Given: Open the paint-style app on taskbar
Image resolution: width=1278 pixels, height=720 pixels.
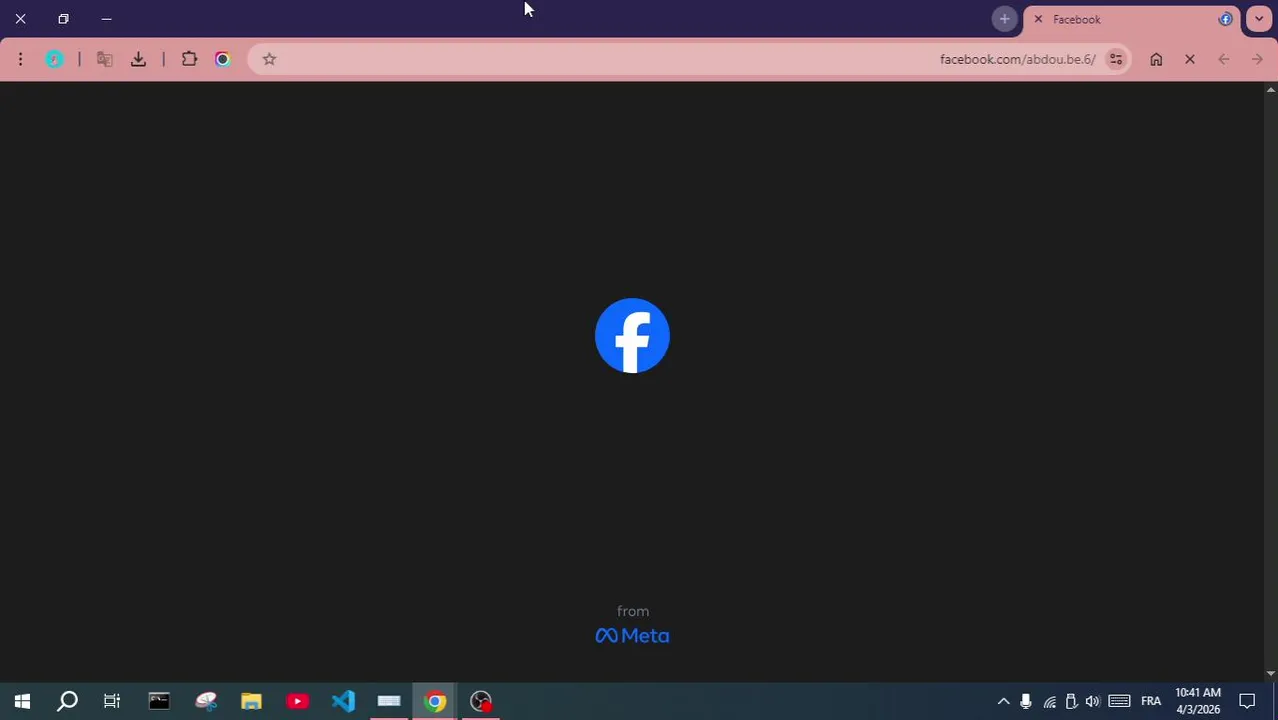Looking at the screenshot, I should click(x=205, y=701).
